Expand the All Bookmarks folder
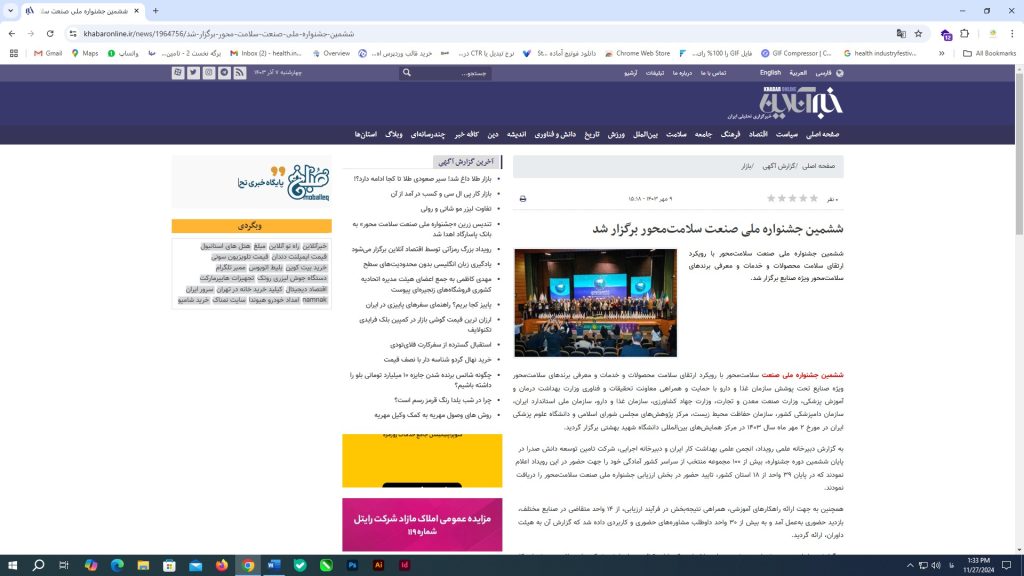Viewport: 1024px width, 576px height. [x=989, y=53]
